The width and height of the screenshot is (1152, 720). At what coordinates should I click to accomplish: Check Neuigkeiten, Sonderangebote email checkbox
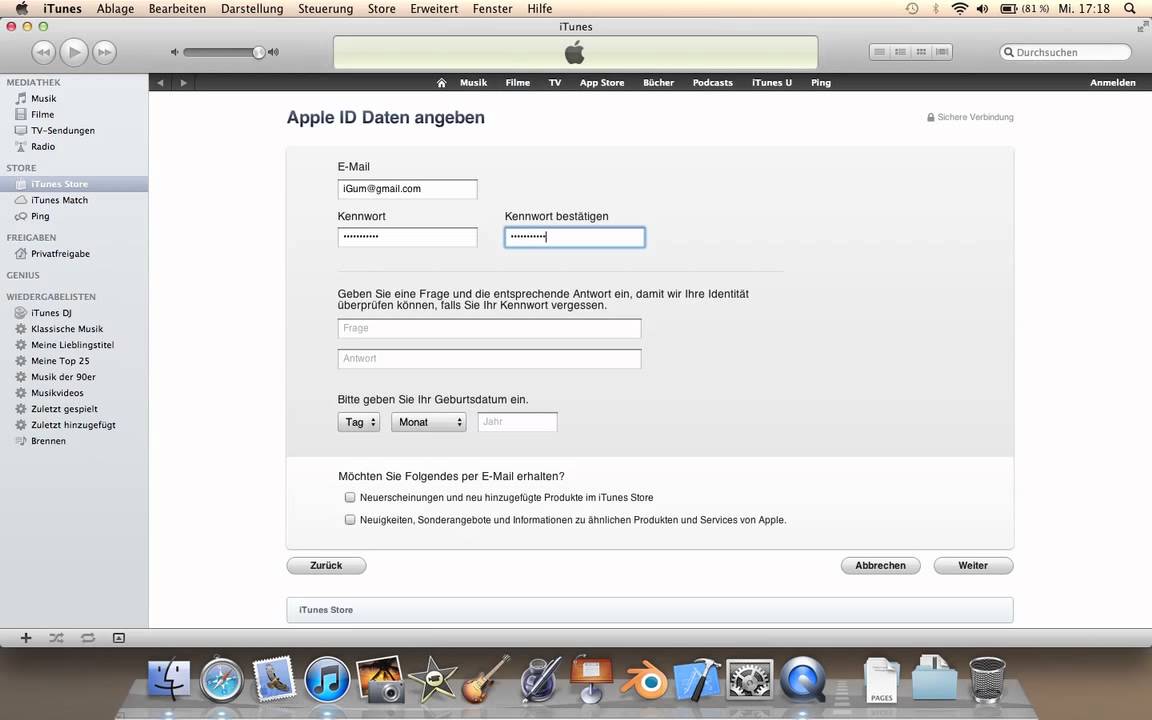[x=350, y=519]
